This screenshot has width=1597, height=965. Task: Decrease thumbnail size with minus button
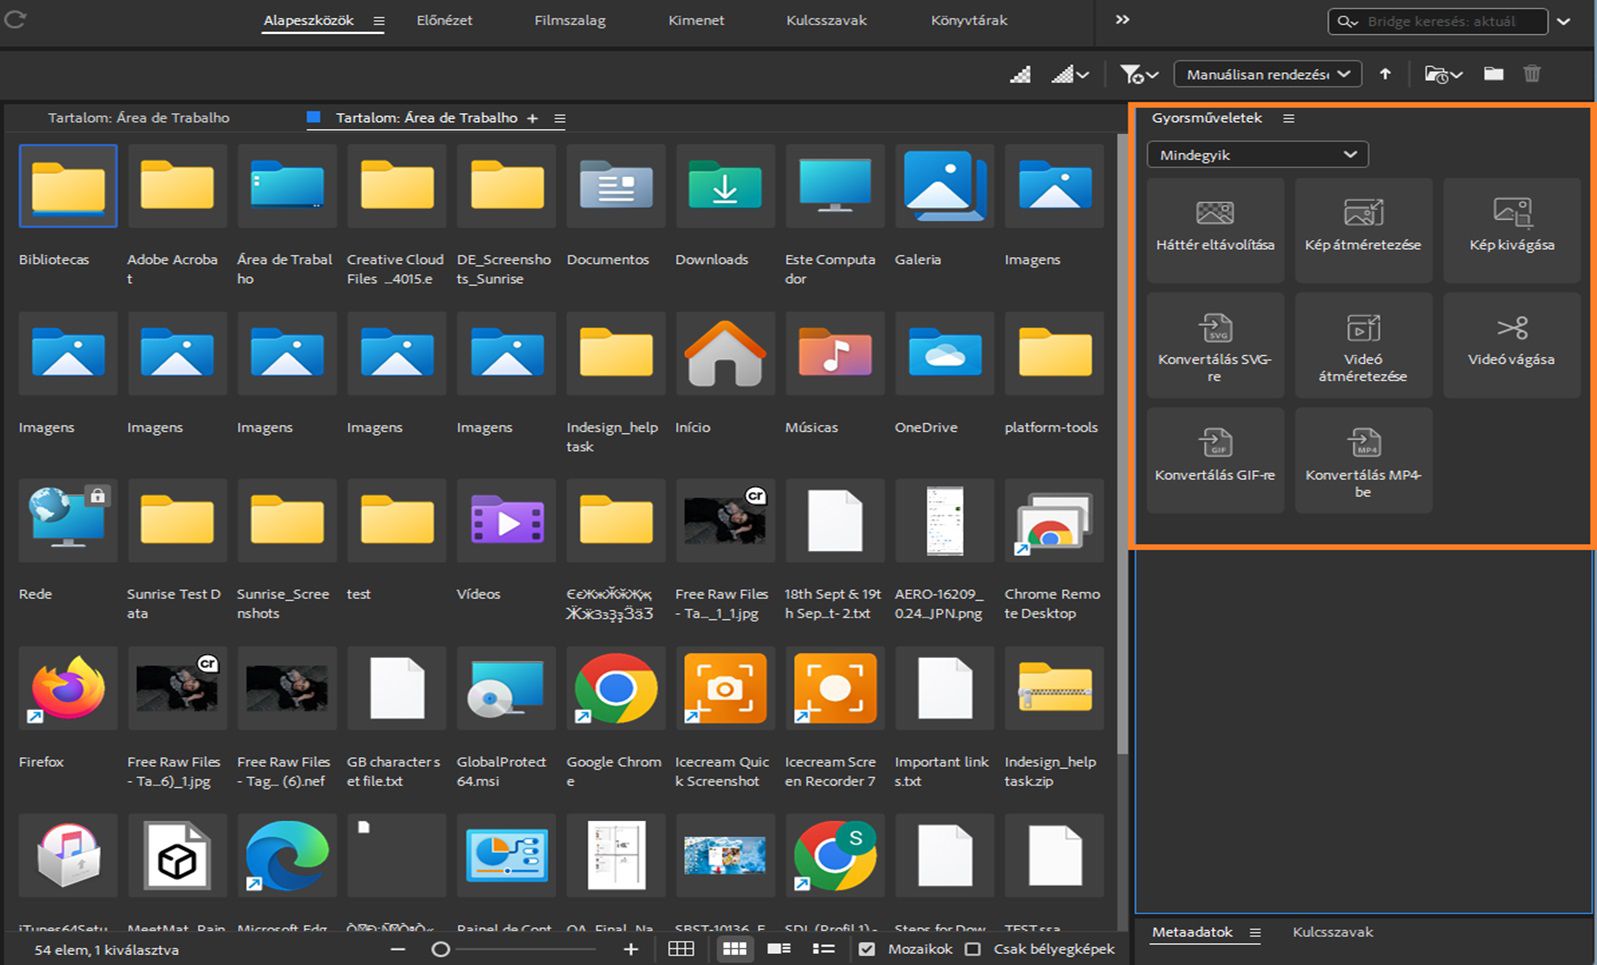398,949
